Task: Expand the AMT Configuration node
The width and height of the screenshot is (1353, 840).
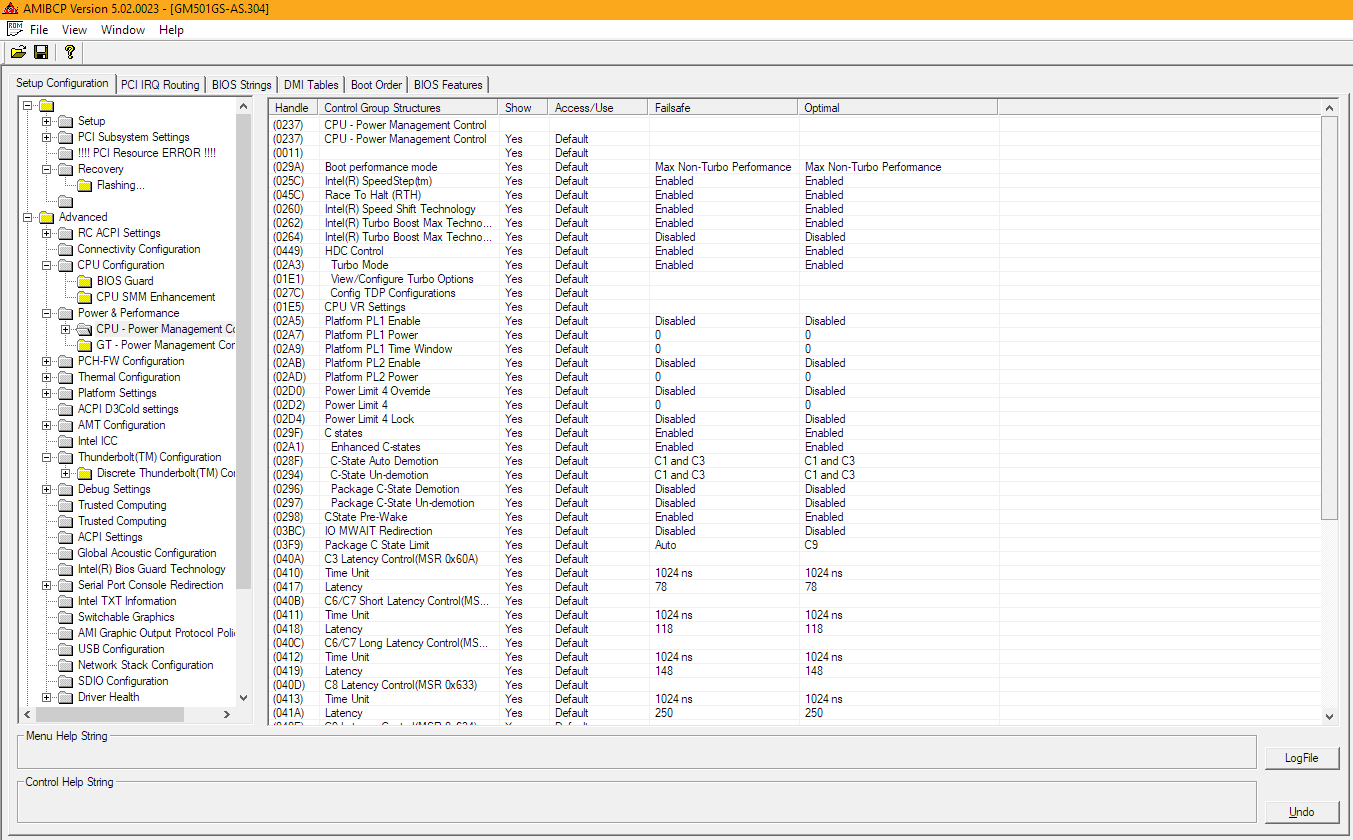Action: click(x=46, y=425)
